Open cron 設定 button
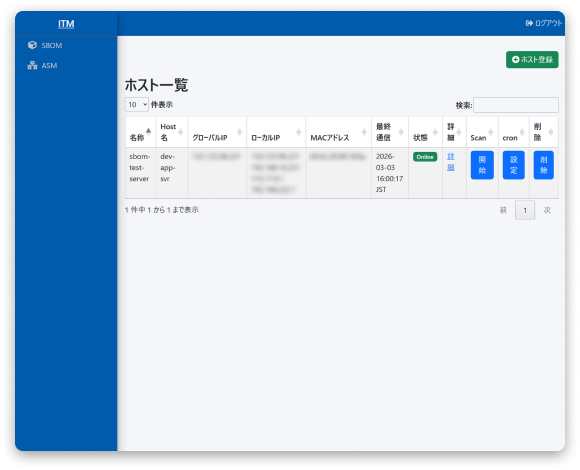 [513, 165]
